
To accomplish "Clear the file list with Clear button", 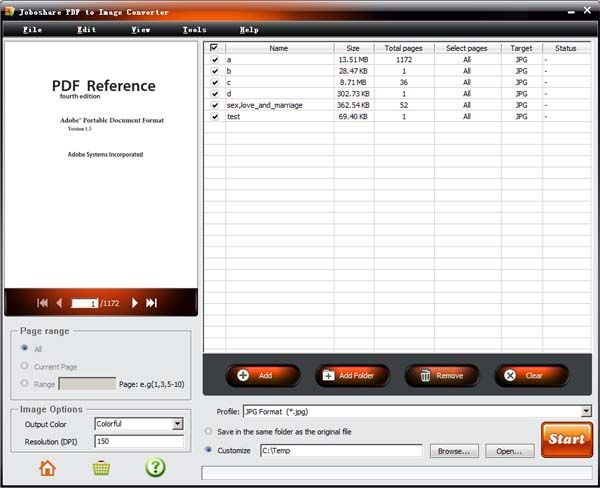I will pos(532,375).
